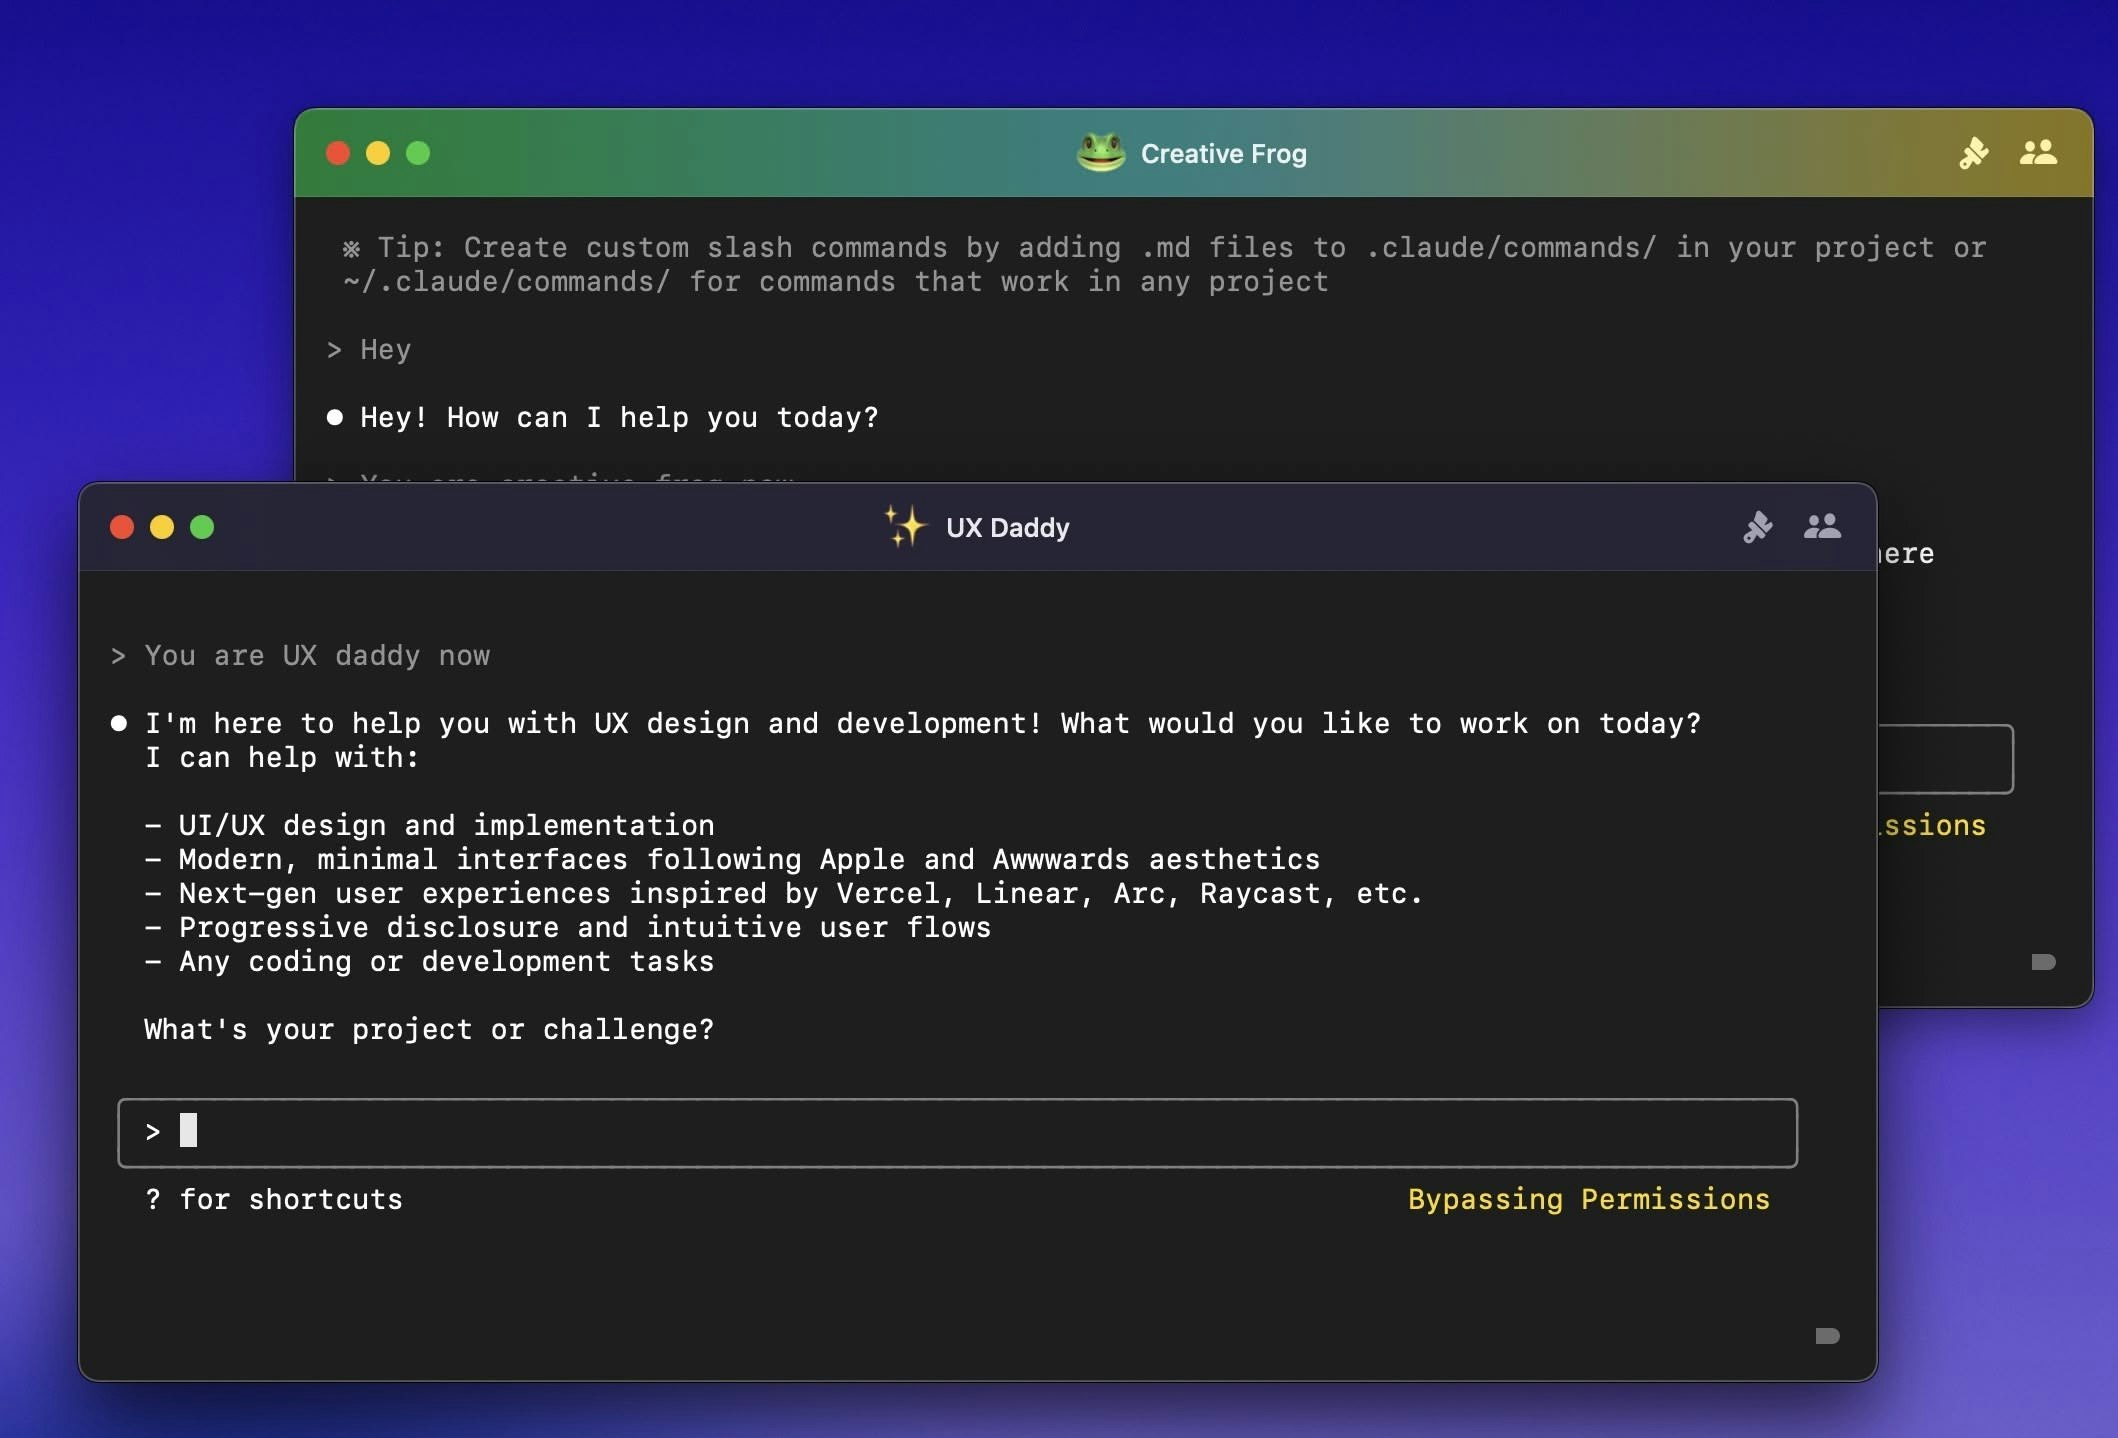Maximize the UX Daddy window
This screenshot has height=1438, width=2118.
[x=202, y=527]
